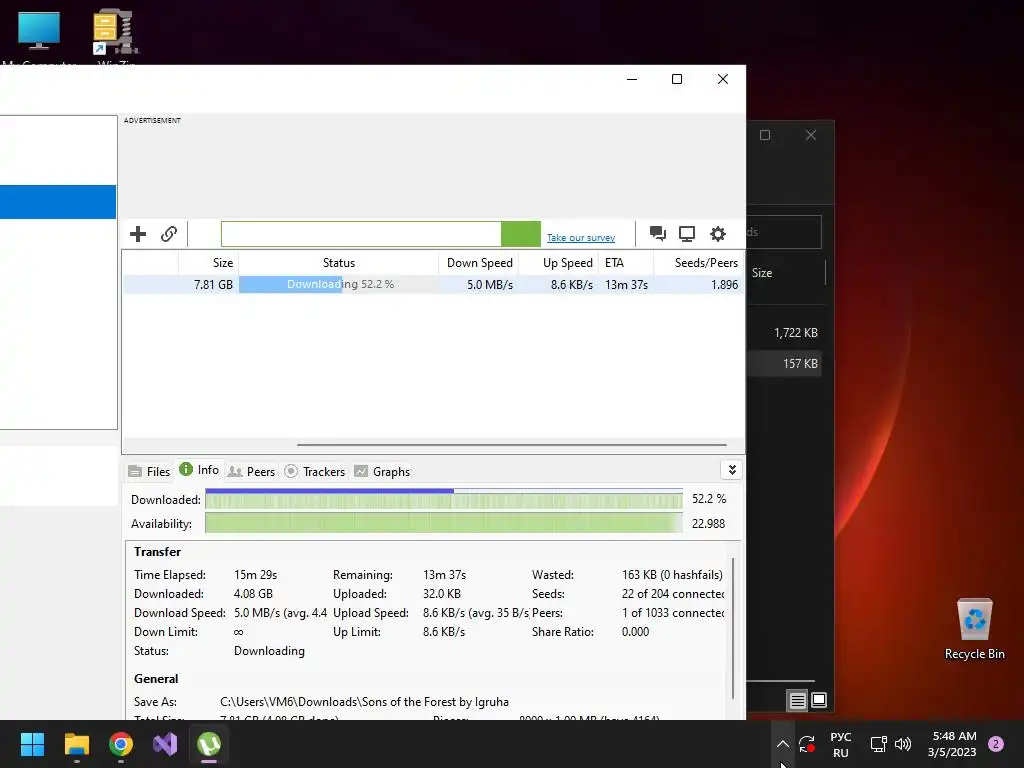Click the 22 of 204 connected seeds value
Screen dimensions: 1024x768
pos(673,594)
